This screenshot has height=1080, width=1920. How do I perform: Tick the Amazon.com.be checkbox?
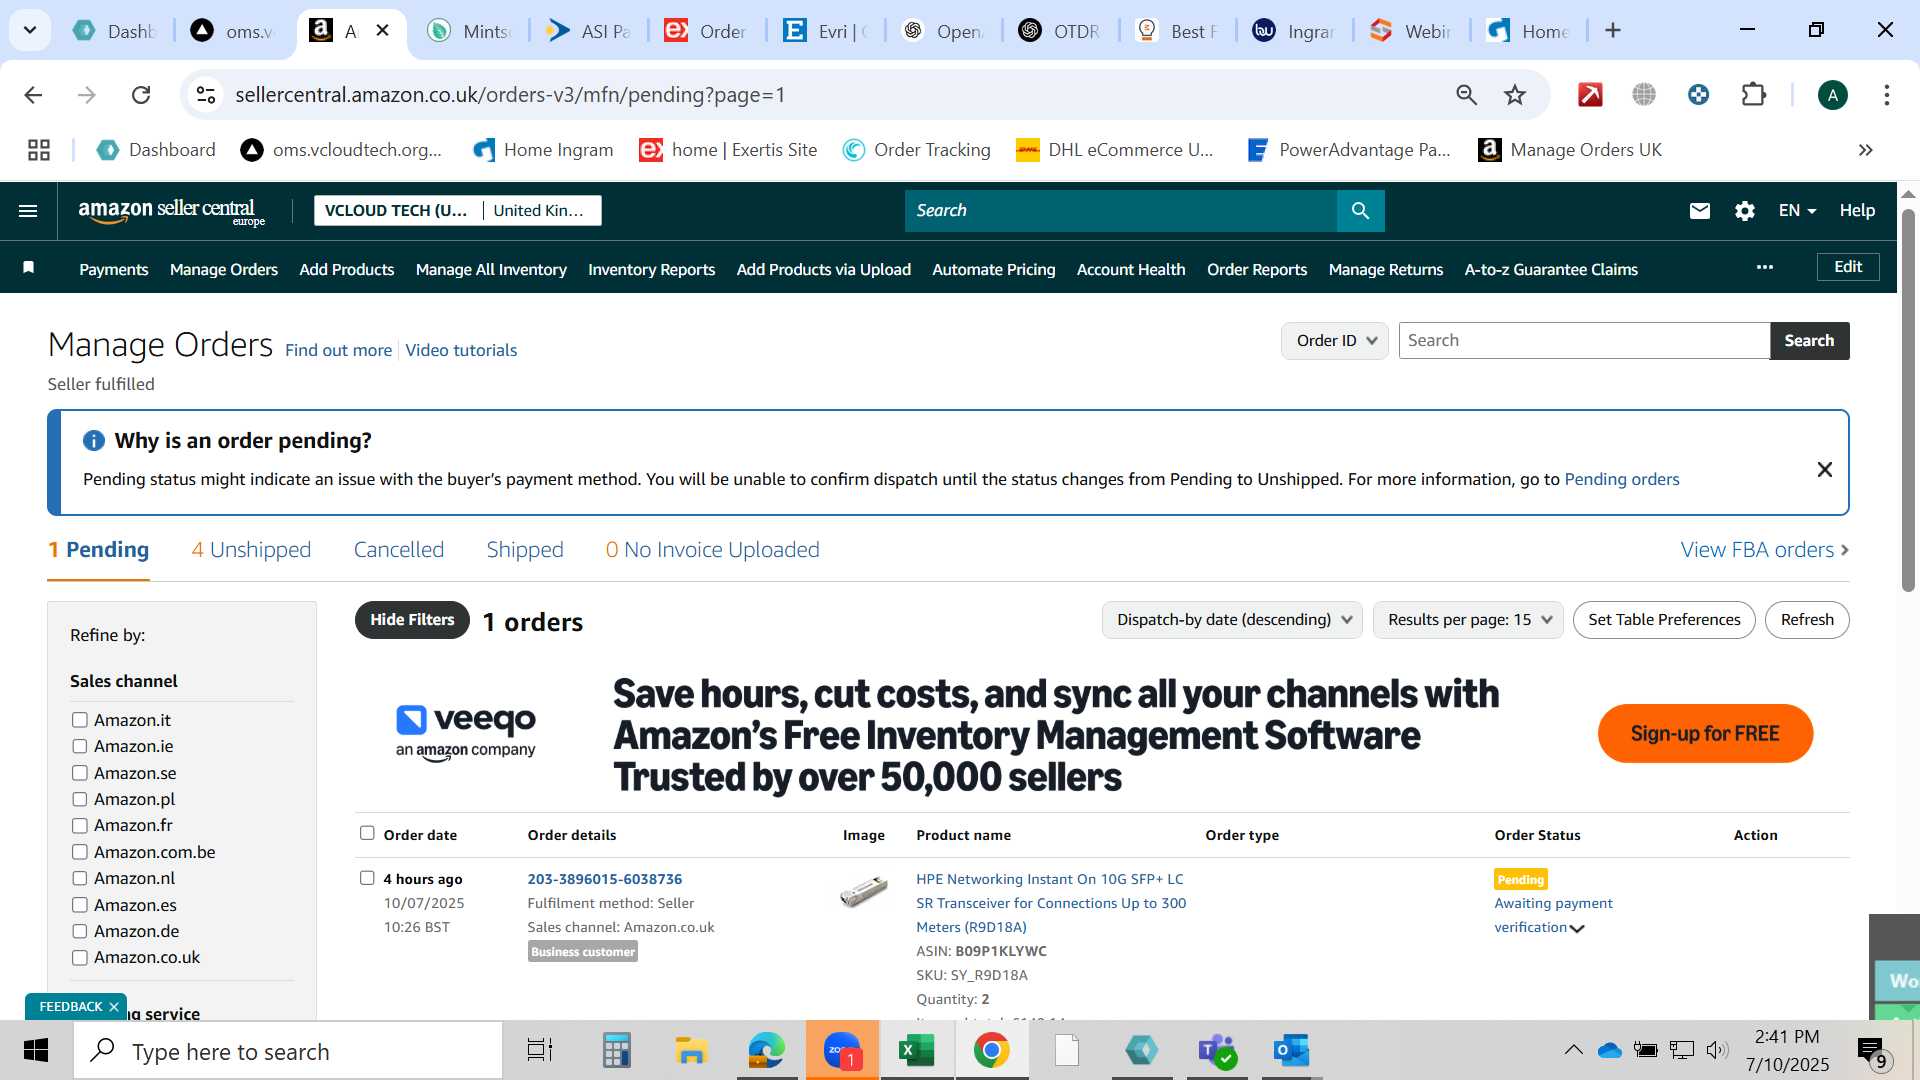pos(80,852)
